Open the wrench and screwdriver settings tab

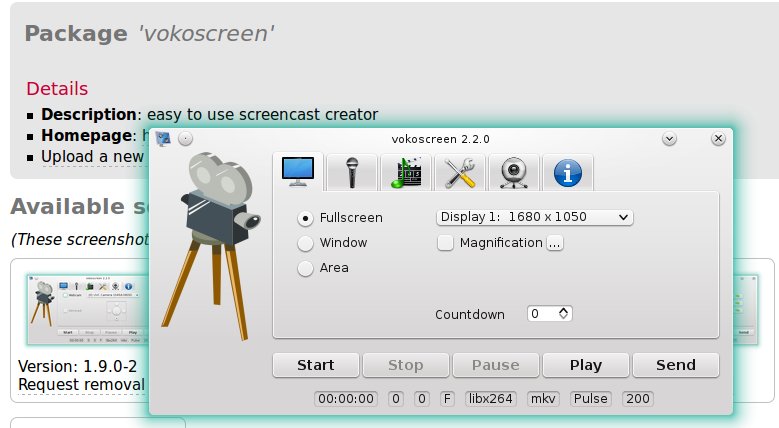(x=460, y=172)
